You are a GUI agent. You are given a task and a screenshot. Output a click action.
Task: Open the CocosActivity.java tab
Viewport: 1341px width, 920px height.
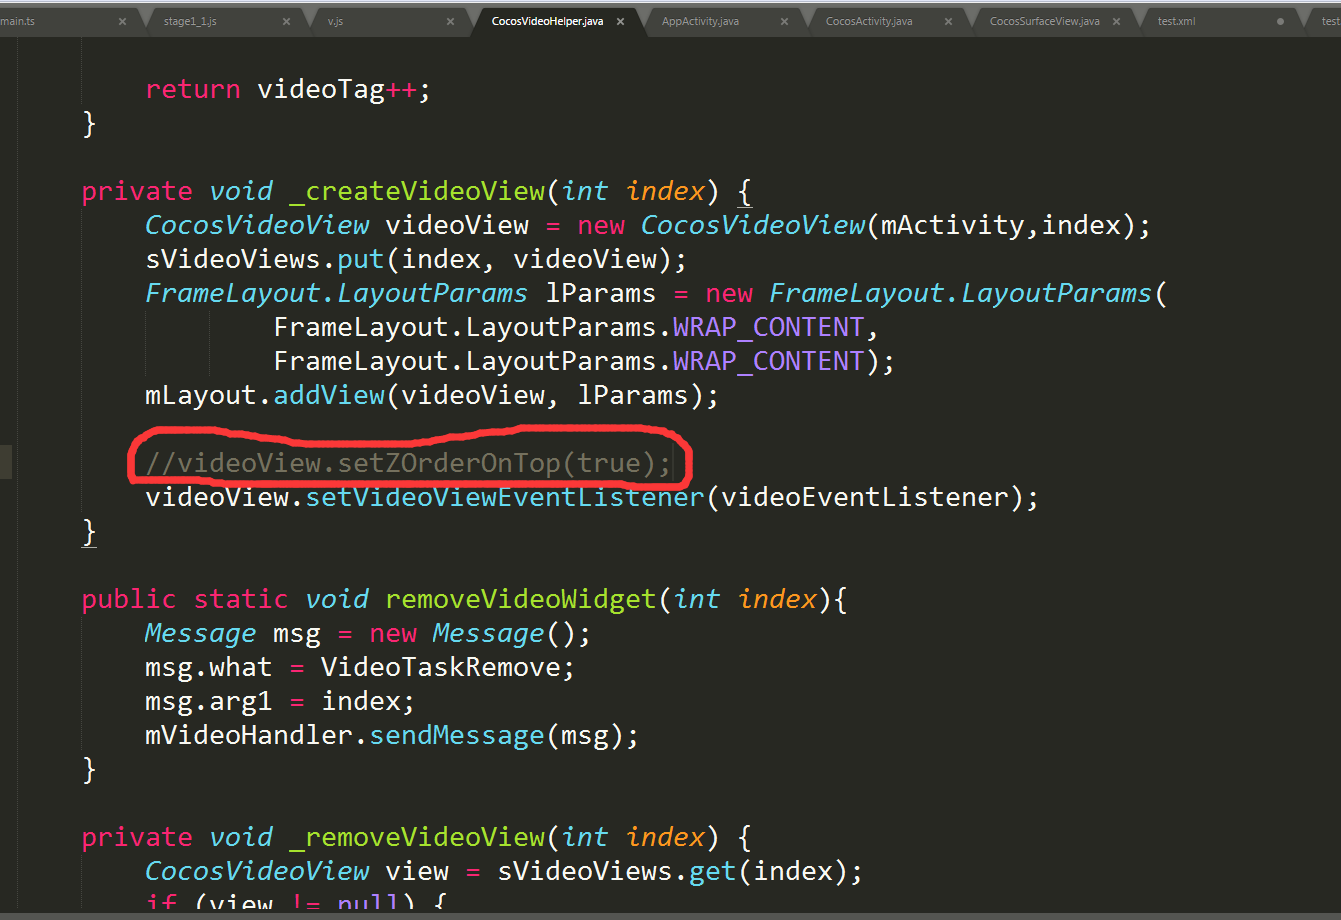click(869, 21)
